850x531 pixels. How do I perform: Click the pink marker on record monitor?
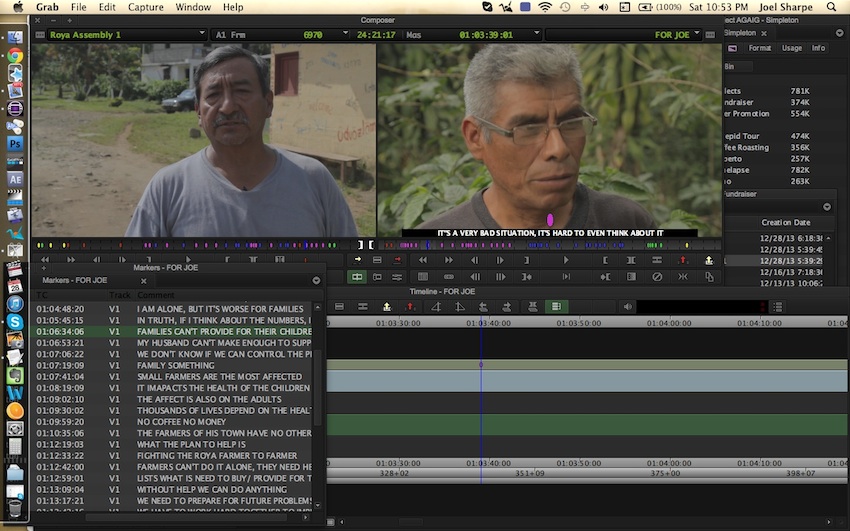point(550,219)
